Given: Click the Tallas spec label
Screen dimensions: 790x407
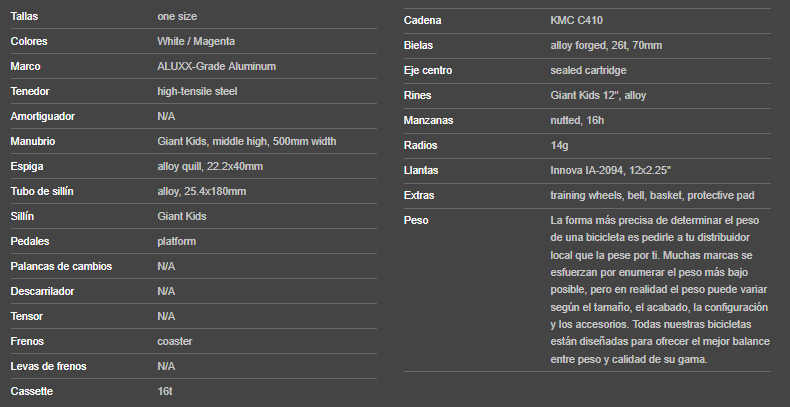Looking at the screenshot, I should (x=24, y=17).
